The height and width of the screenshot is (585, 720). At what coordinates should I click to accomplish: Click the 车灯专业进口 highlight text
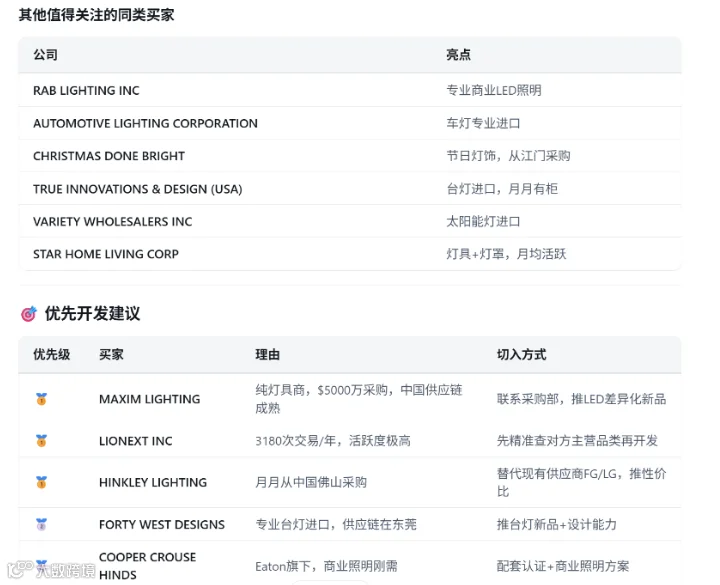tap(483, 124)
